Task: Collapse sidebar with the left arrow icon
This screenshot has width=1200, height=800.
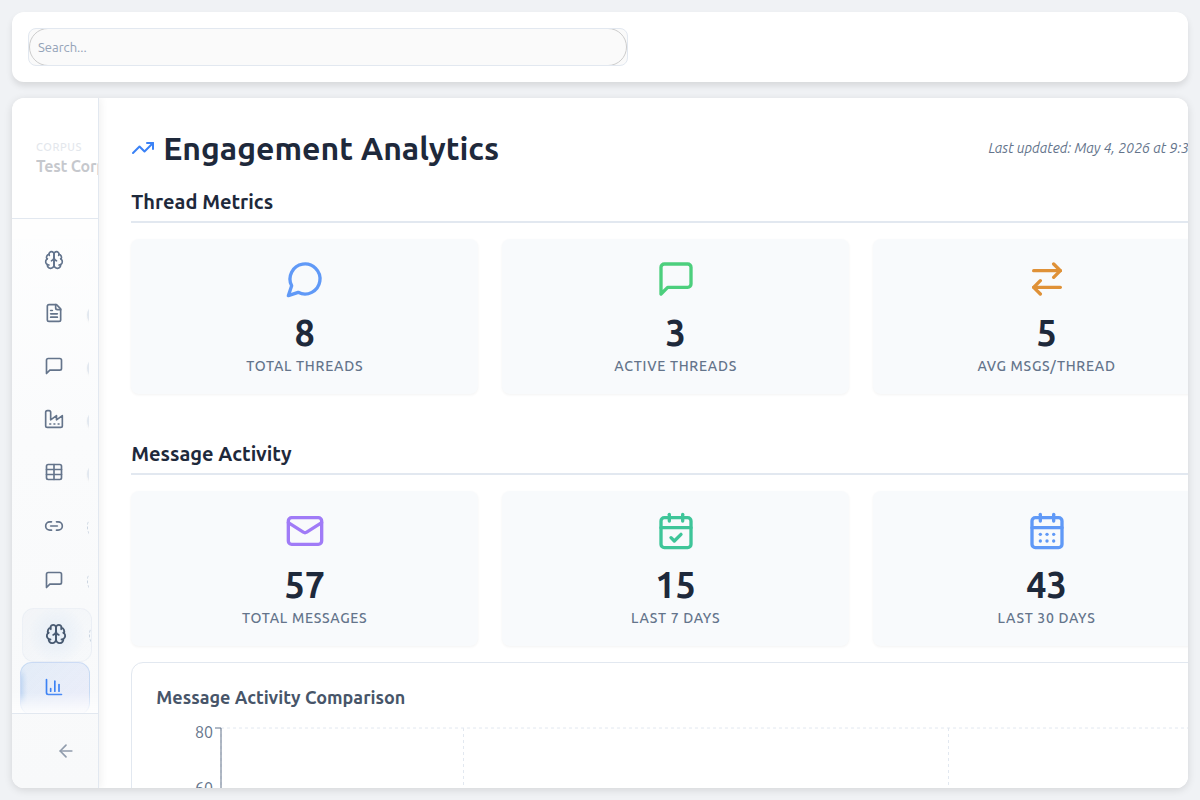Action: (66, 751)
